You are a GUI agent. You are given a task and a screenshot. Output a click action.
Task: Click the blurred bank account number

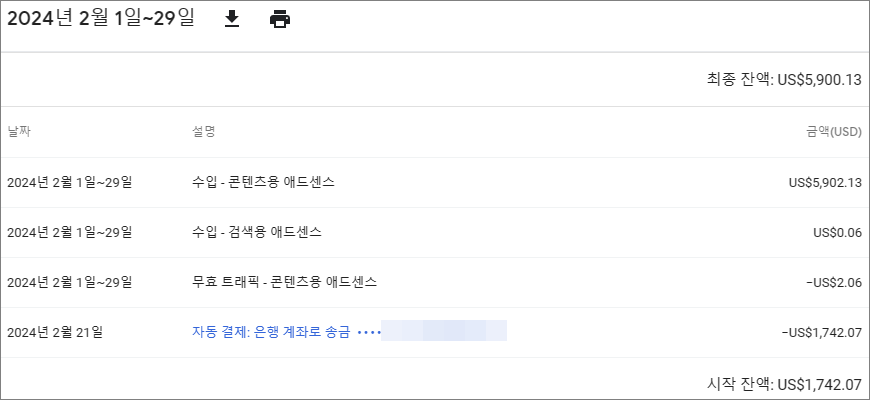point(444,332)
